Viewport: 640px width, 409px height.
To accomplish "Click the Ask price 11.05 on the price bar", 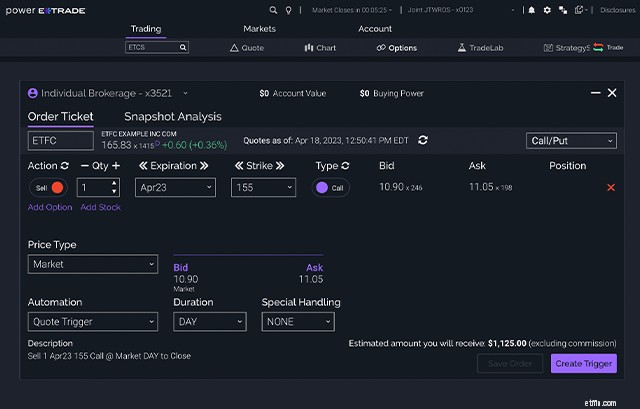I will click(x=311, y=279).
